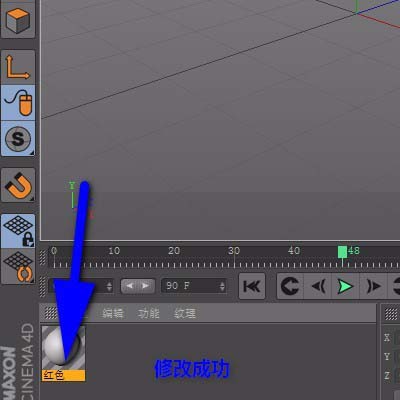The image size is (400, 400).
Task: Enable Snap magnet icon
Action: [x=18, y=185]
